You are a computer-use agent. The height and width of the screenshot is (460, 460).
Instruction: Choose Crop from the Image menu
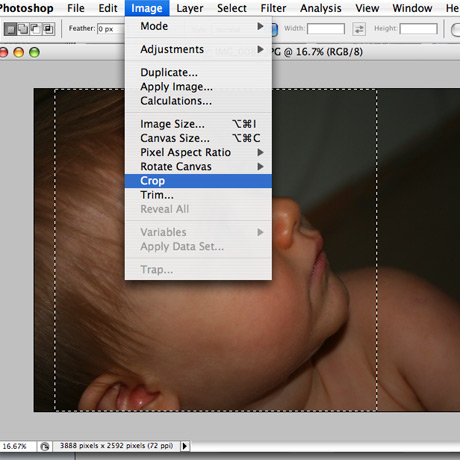pos(198,181)
